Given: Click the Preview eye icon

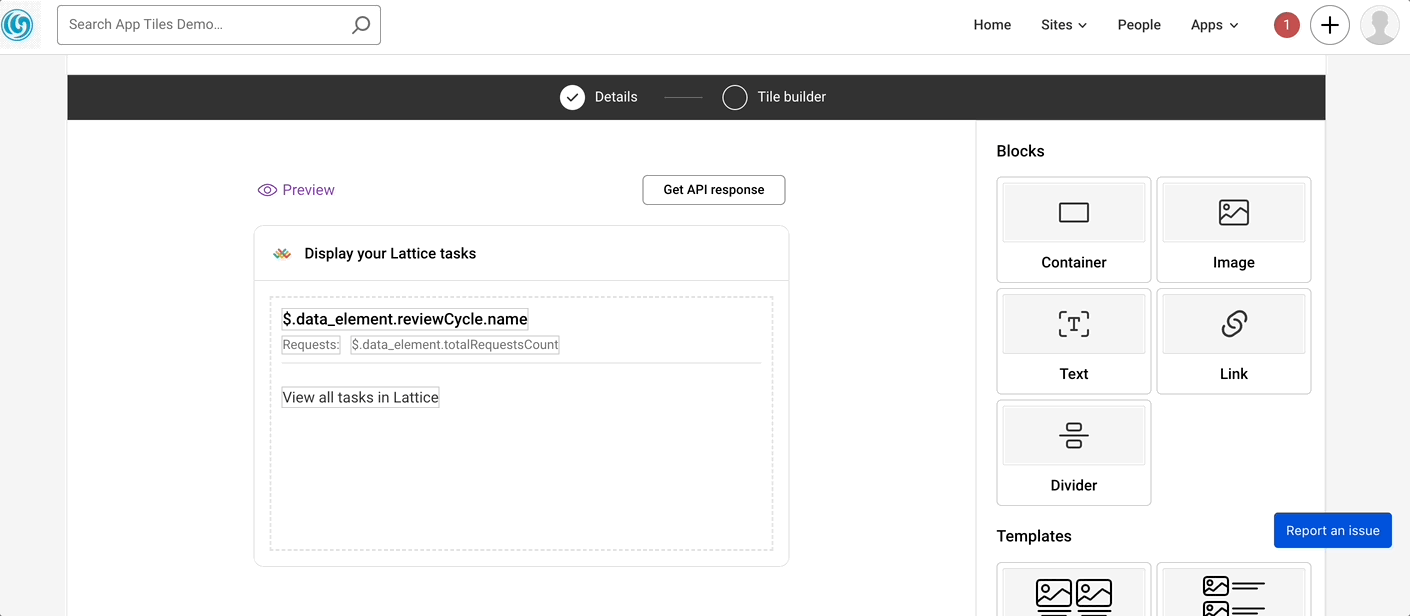Looking at the screenshot, I should click(267, 190).
